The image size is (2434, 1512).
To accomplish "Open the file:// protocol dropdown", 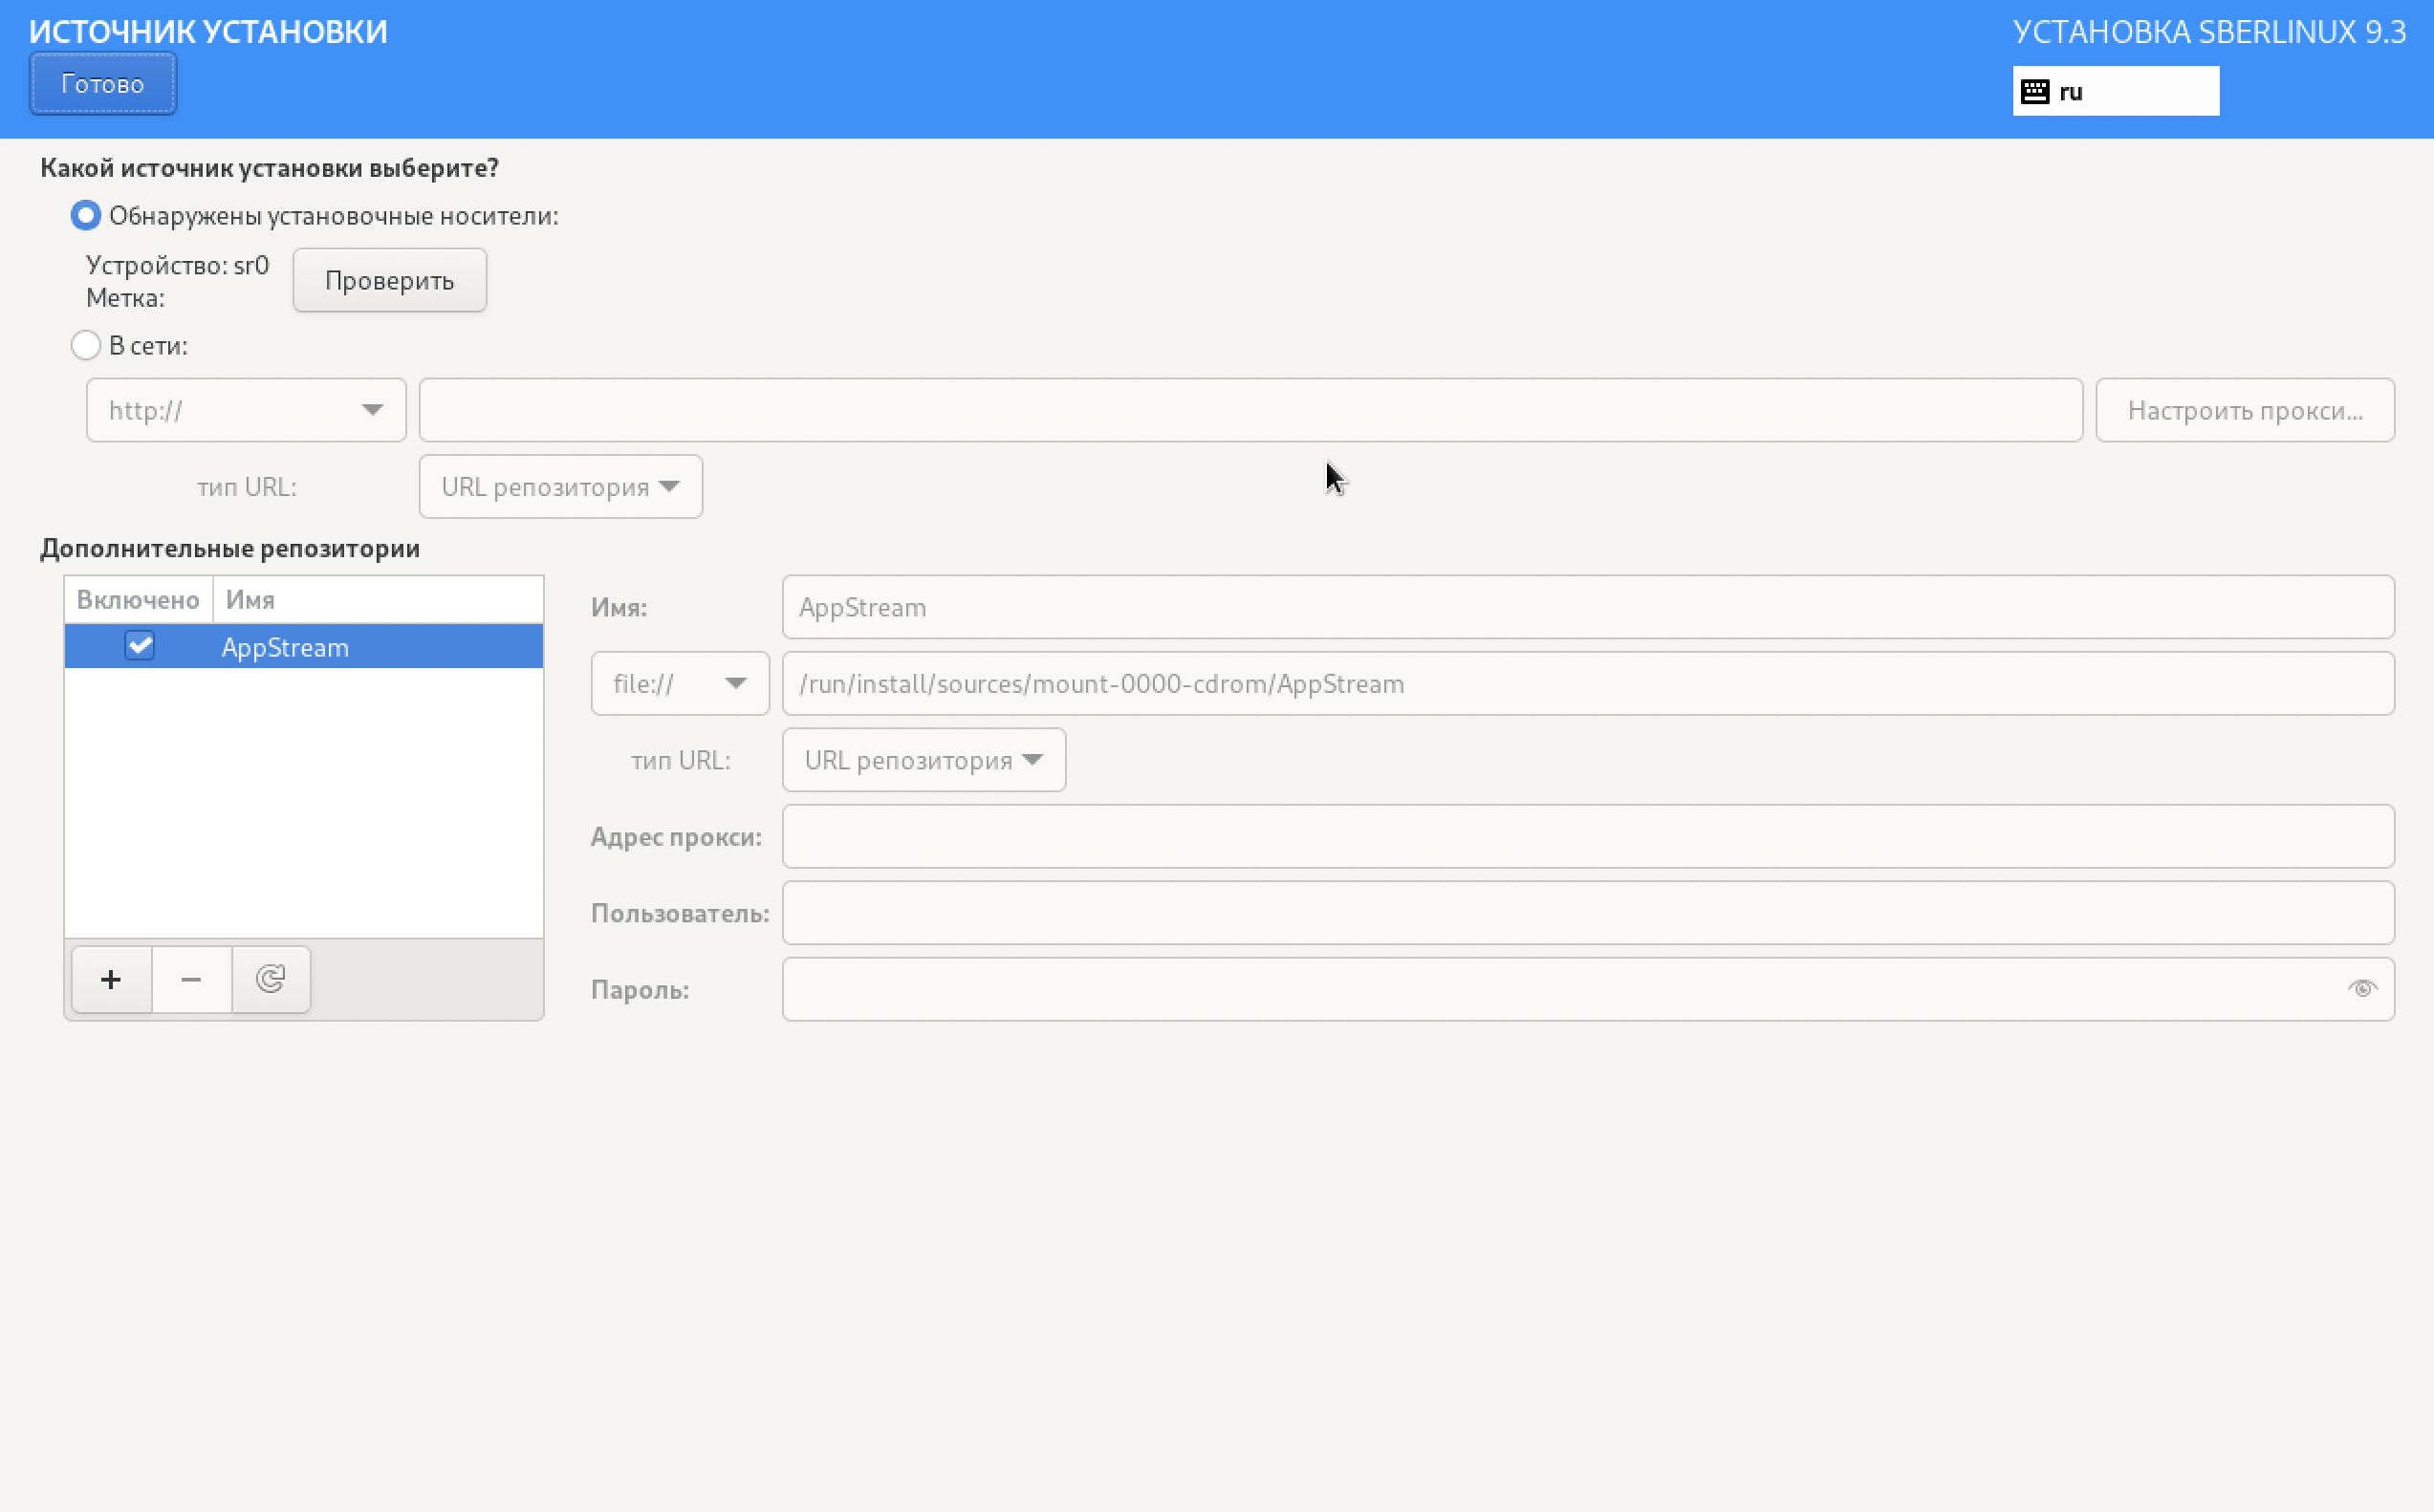I will [680, 684].
